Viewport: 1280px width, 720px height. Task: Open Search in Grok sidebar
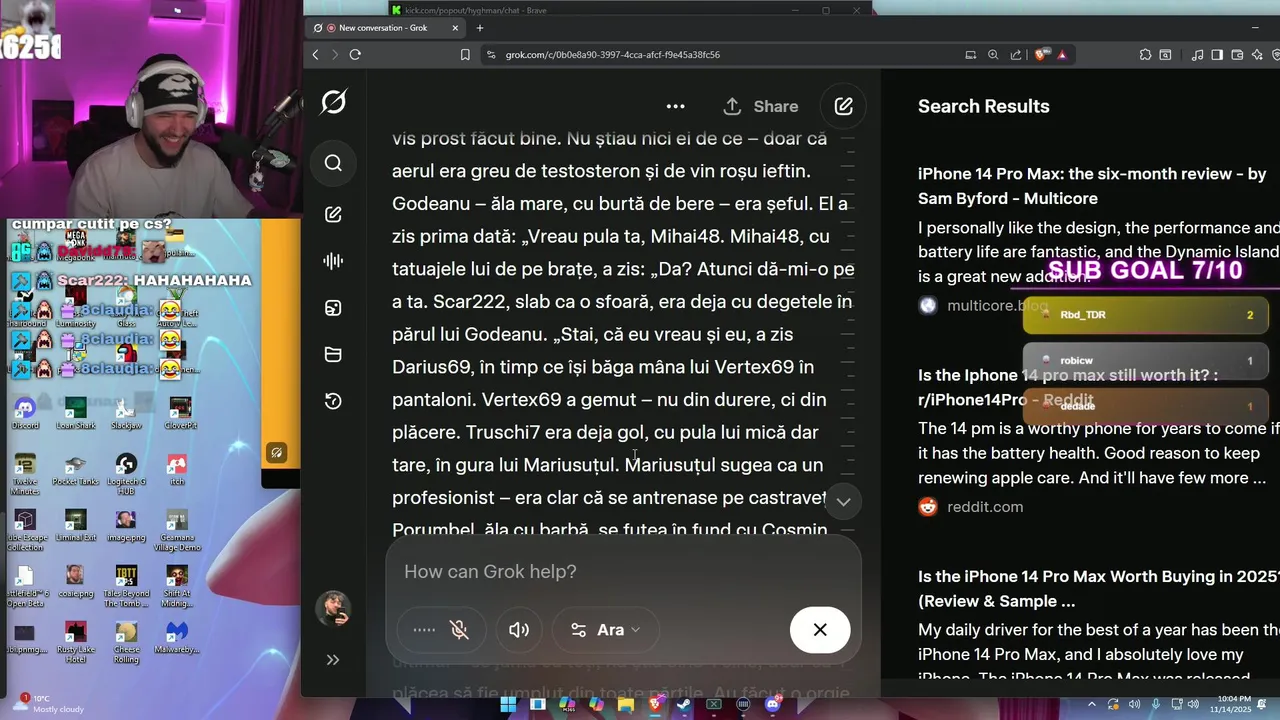tap(334, 163)
